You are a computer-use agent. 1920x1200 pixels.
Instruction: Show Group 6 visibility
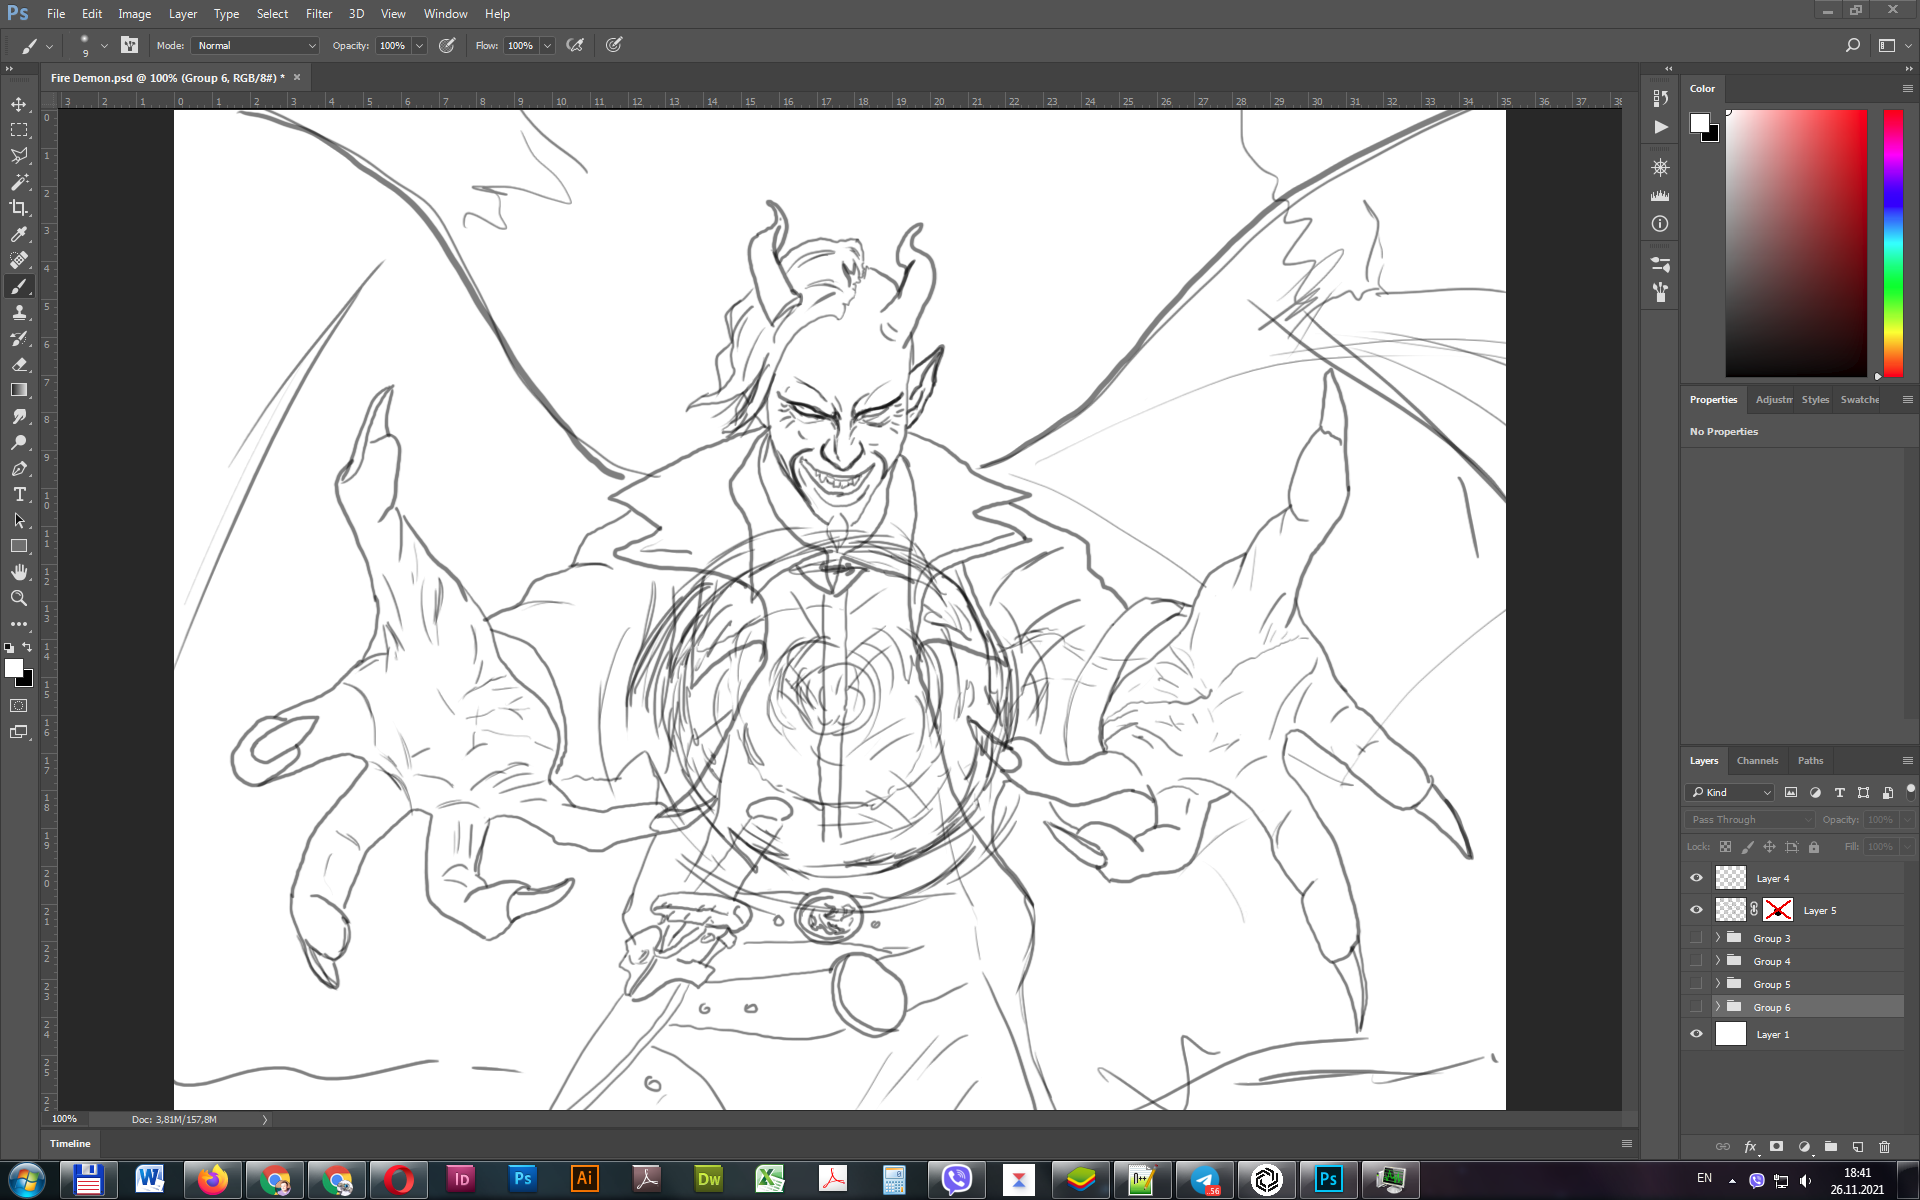[x=1696, y=1007]
